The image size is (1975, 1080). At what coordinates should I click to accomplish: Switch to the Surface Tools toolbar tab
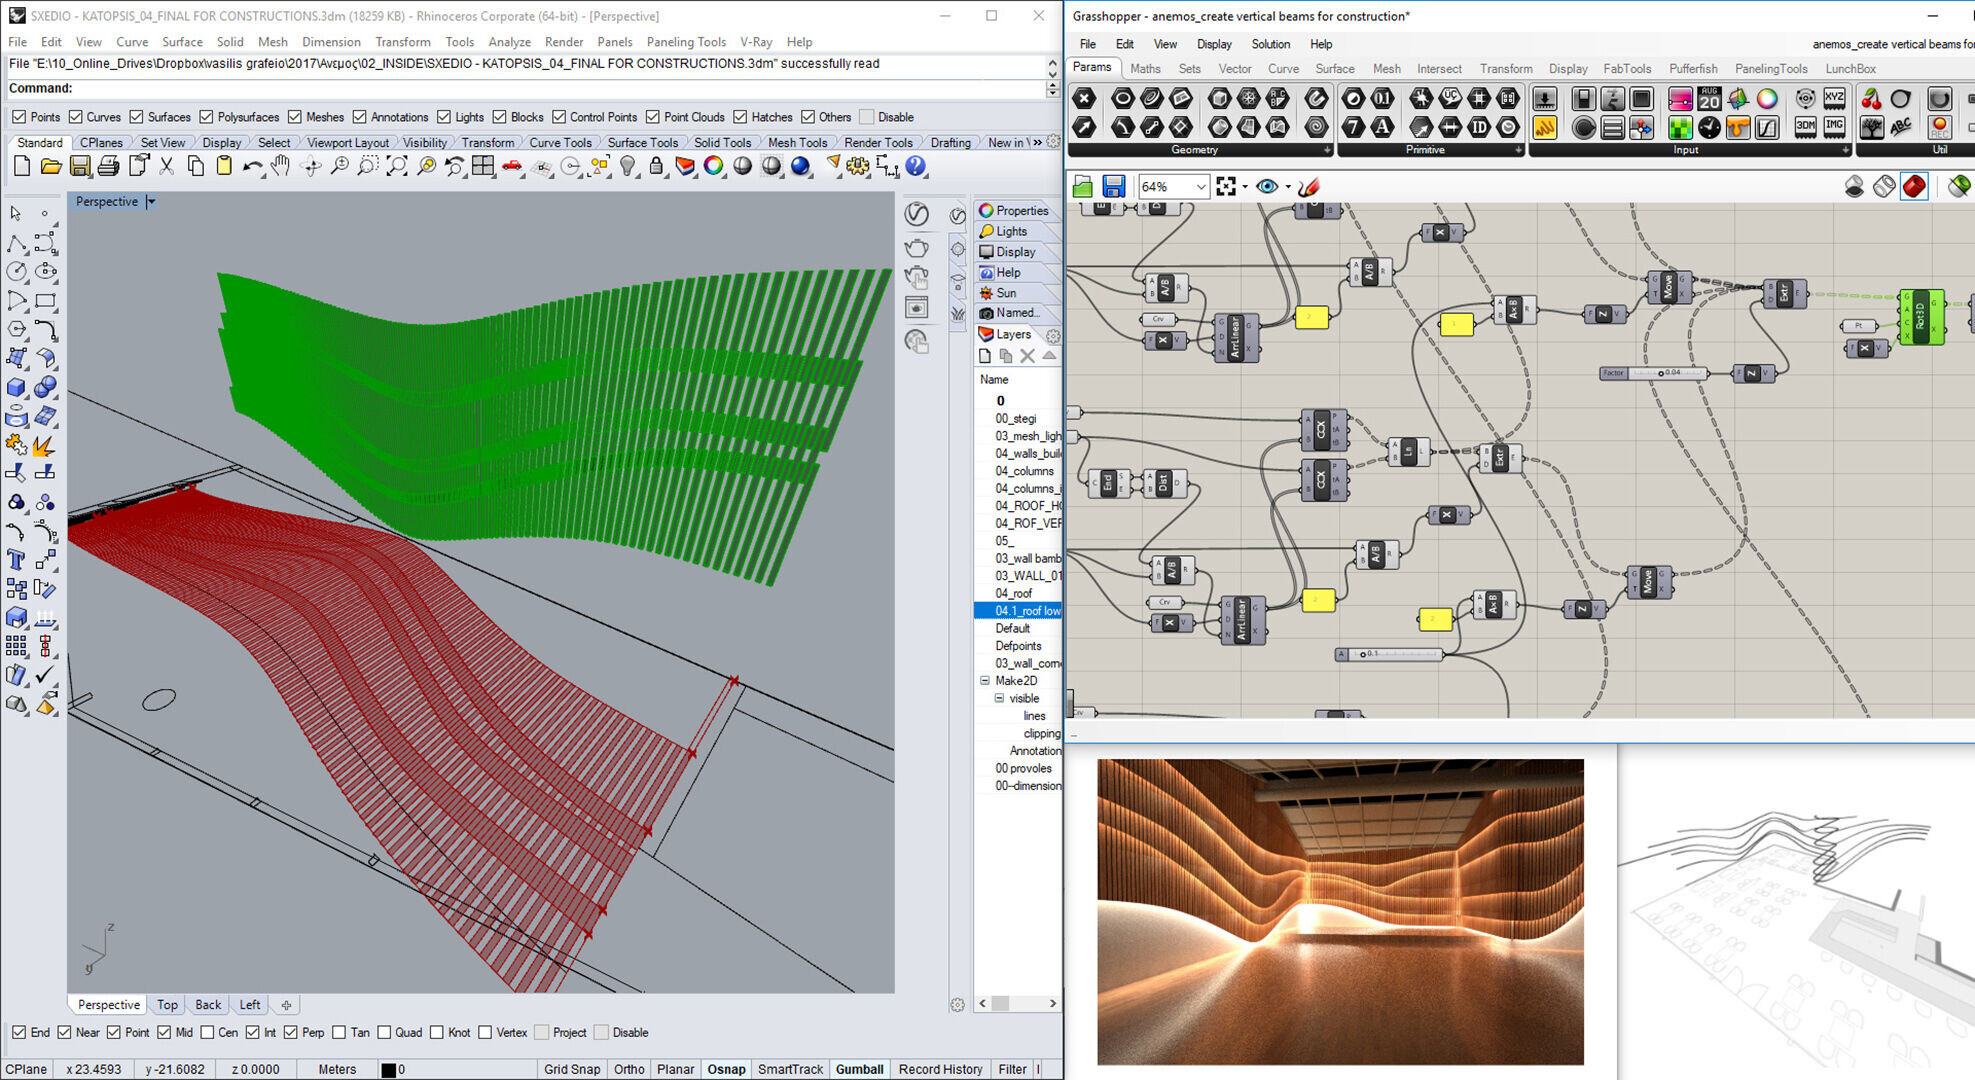[x=642, y=143]
